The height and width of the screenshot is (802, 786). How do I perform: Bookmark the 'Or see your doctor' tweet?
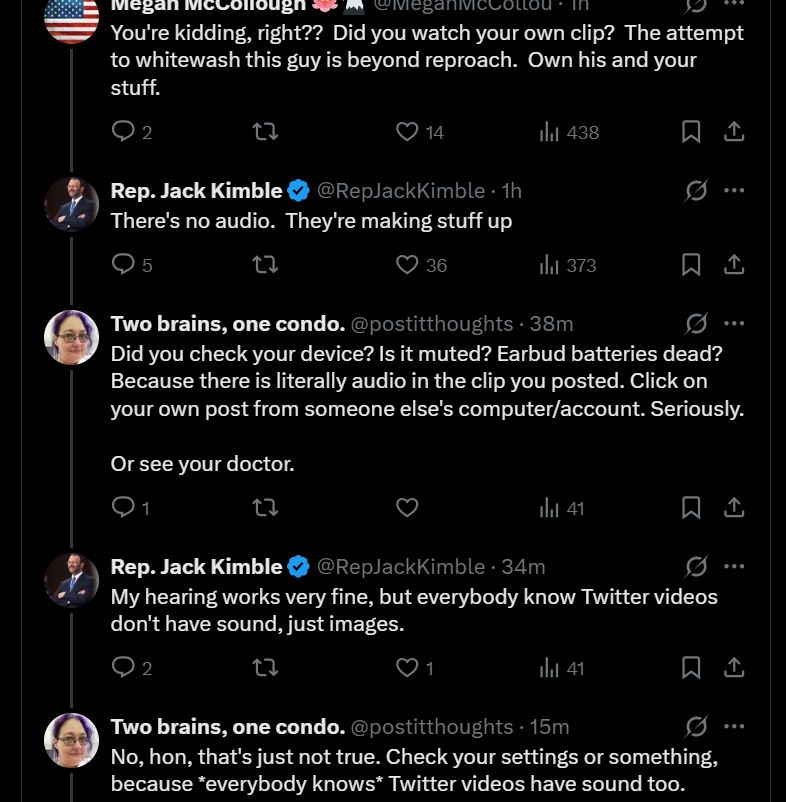click(691, 508)
